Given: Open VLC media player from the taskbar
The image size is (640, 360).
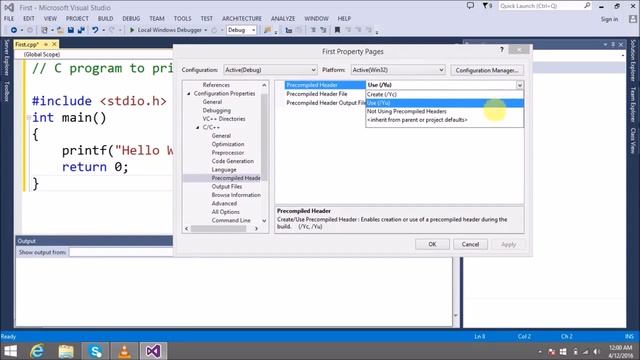Looking at the screenshot, I should (124, 351).
